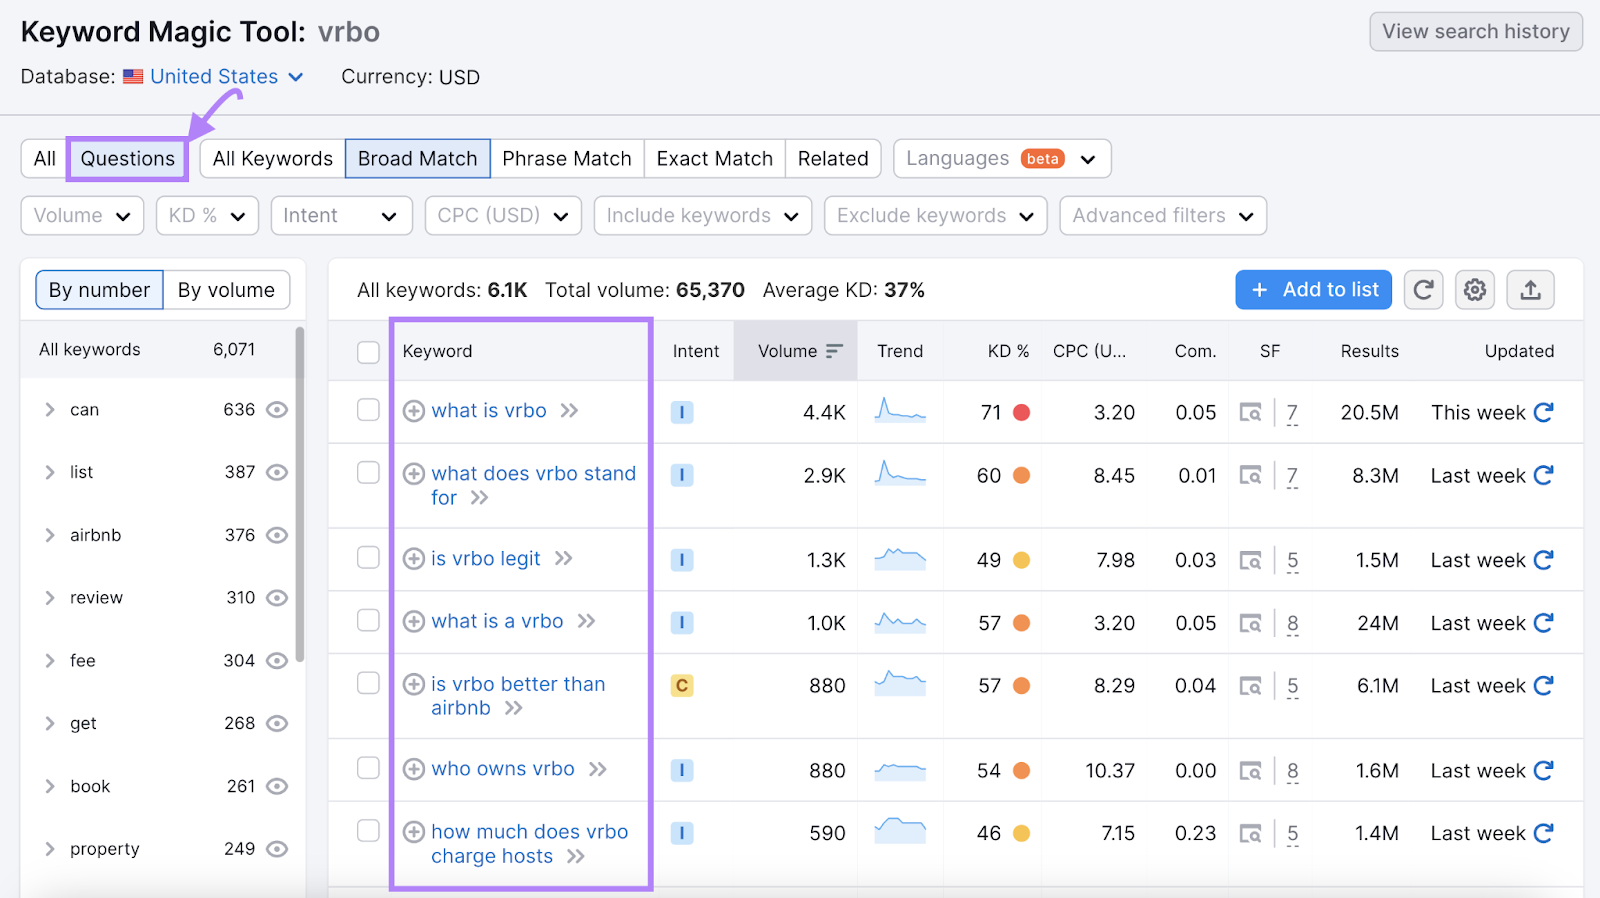Select the Exact Match tab
This screenshot has height=898, width=1600.
715,159
